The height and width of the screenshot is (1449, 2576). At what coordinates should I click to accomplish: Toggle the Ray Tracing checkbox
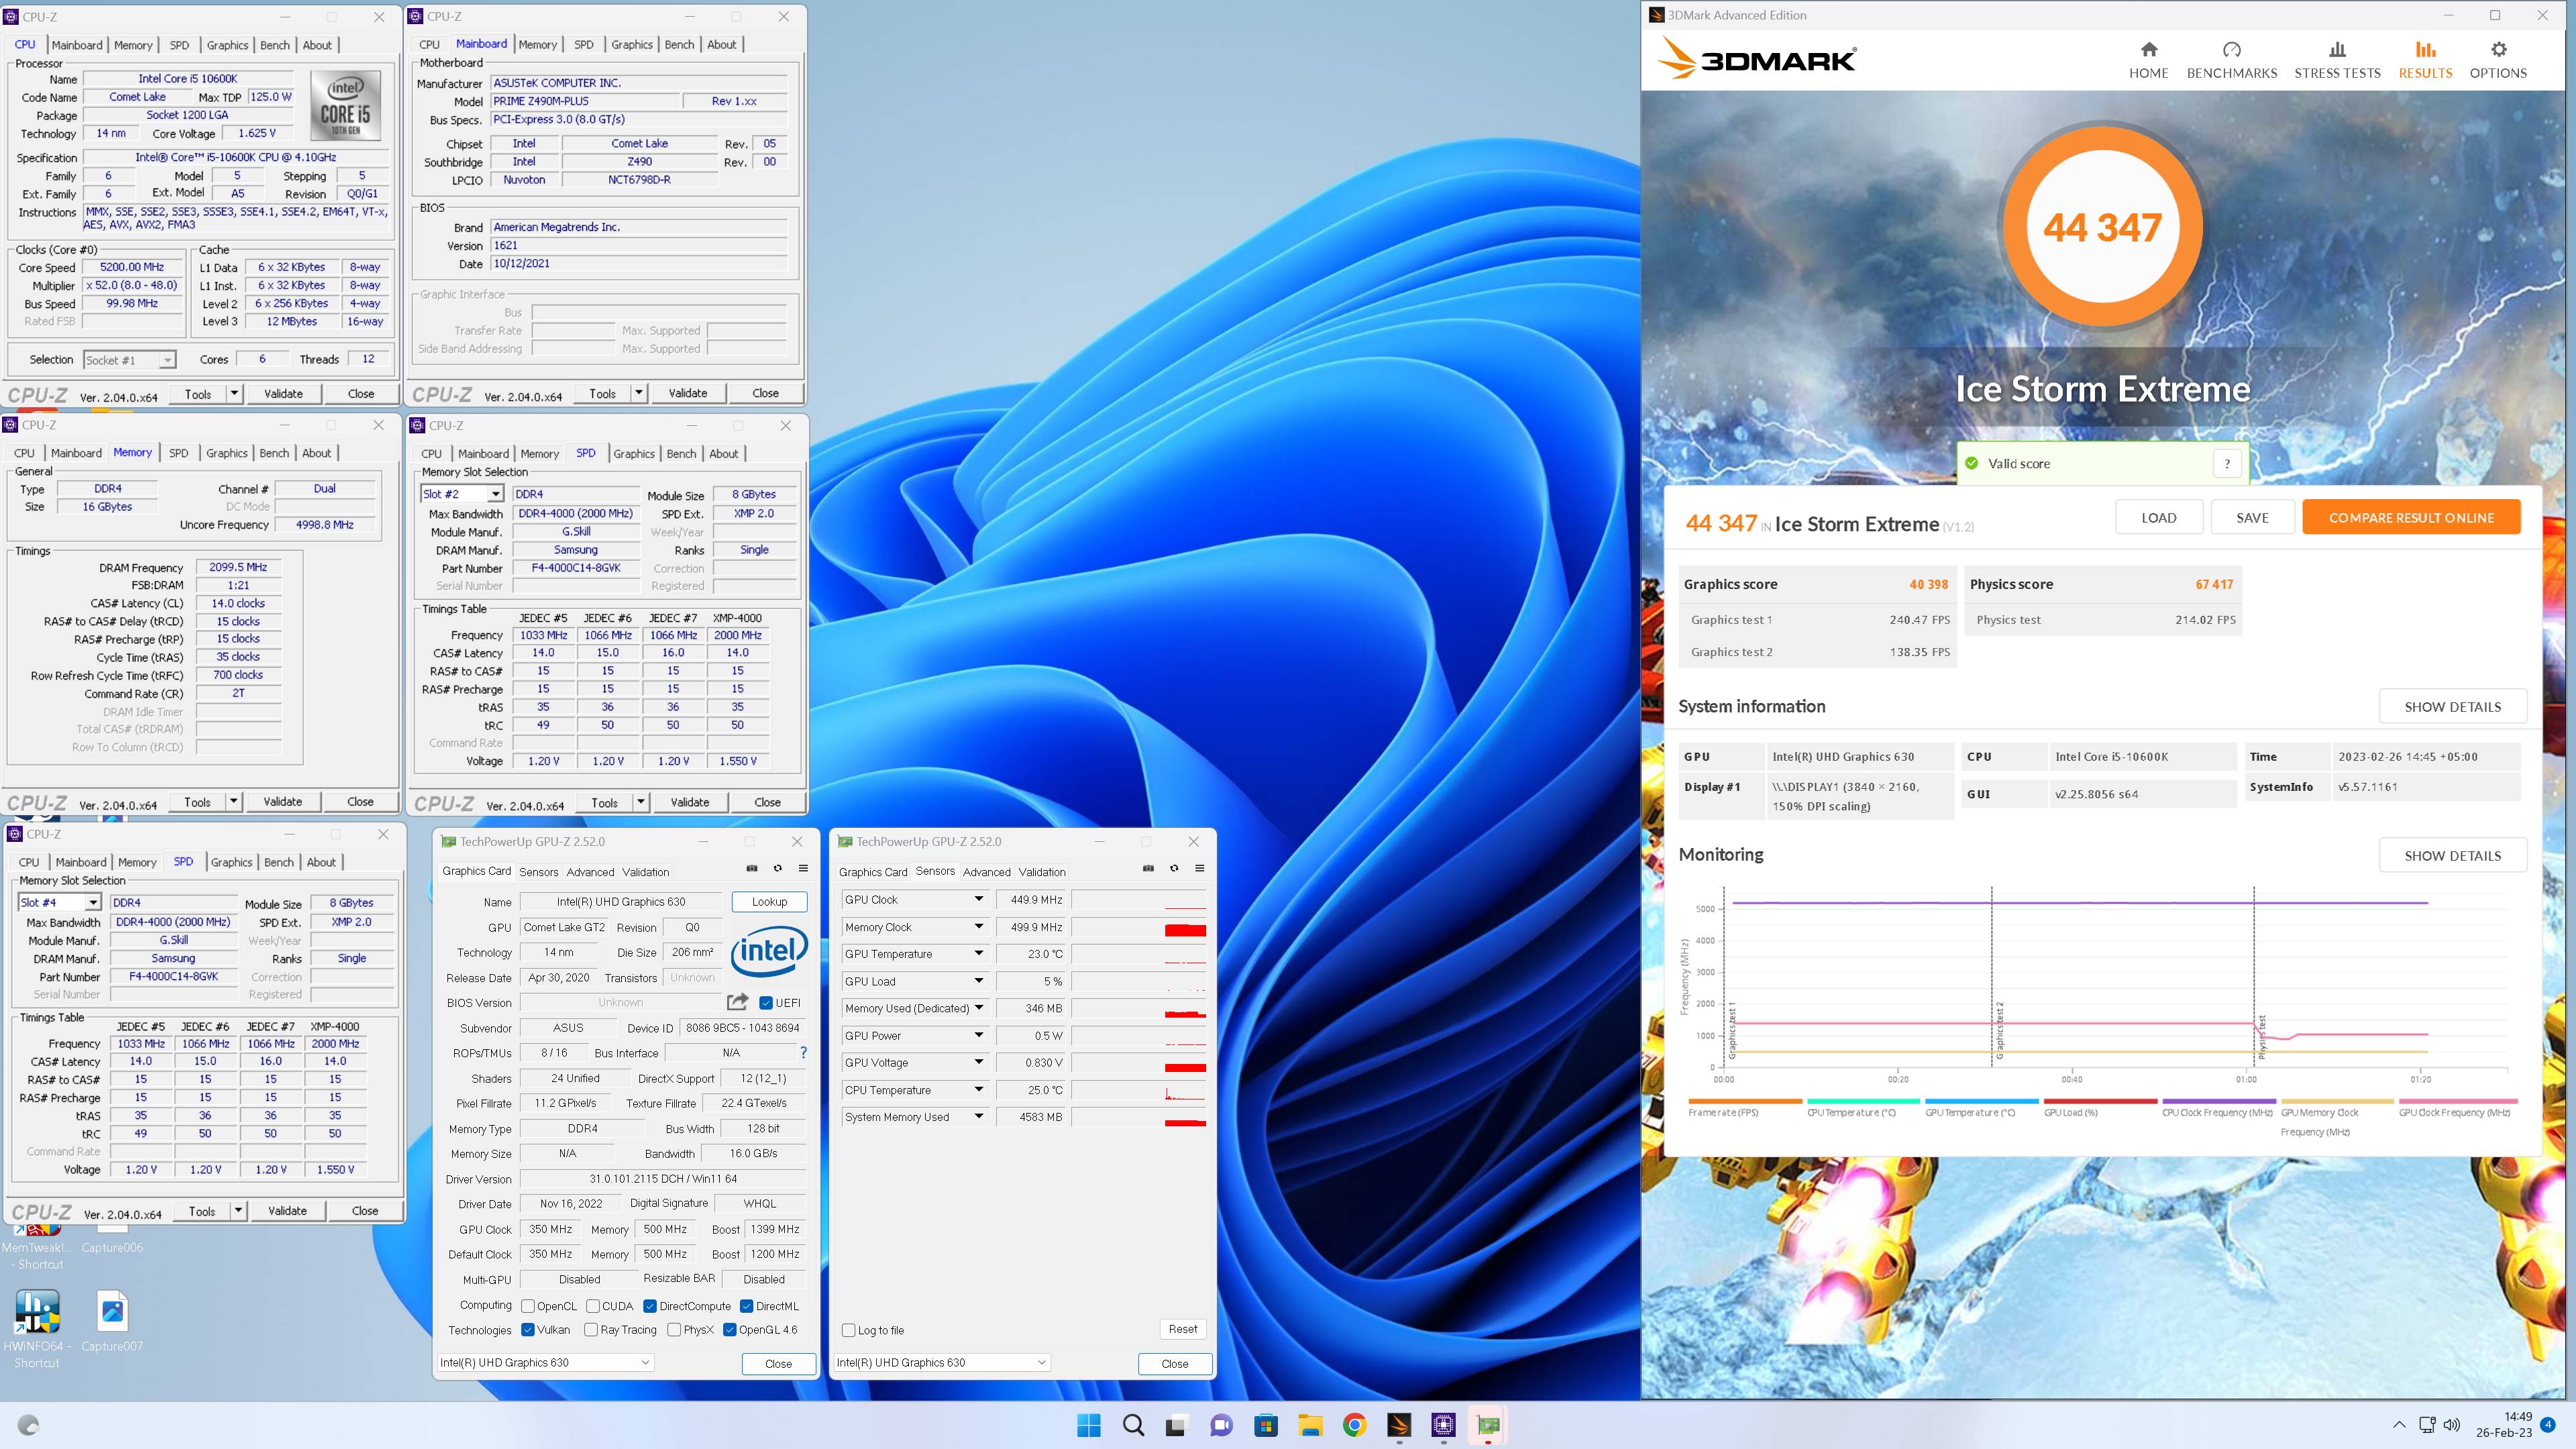[x=591, y=1330]
